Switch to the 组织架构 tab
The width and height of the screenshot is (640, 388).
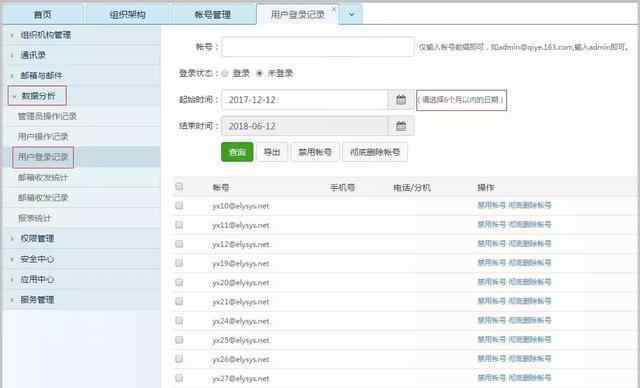(x=127, y=15)
